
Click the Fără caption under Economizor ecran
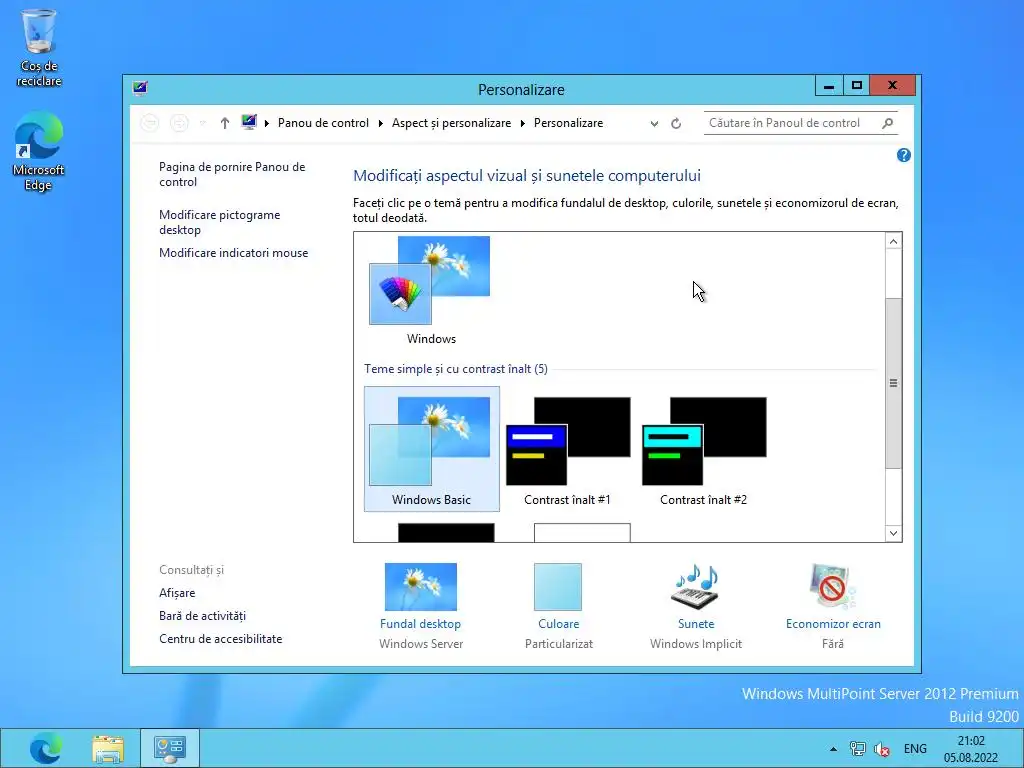coord(833,644)
